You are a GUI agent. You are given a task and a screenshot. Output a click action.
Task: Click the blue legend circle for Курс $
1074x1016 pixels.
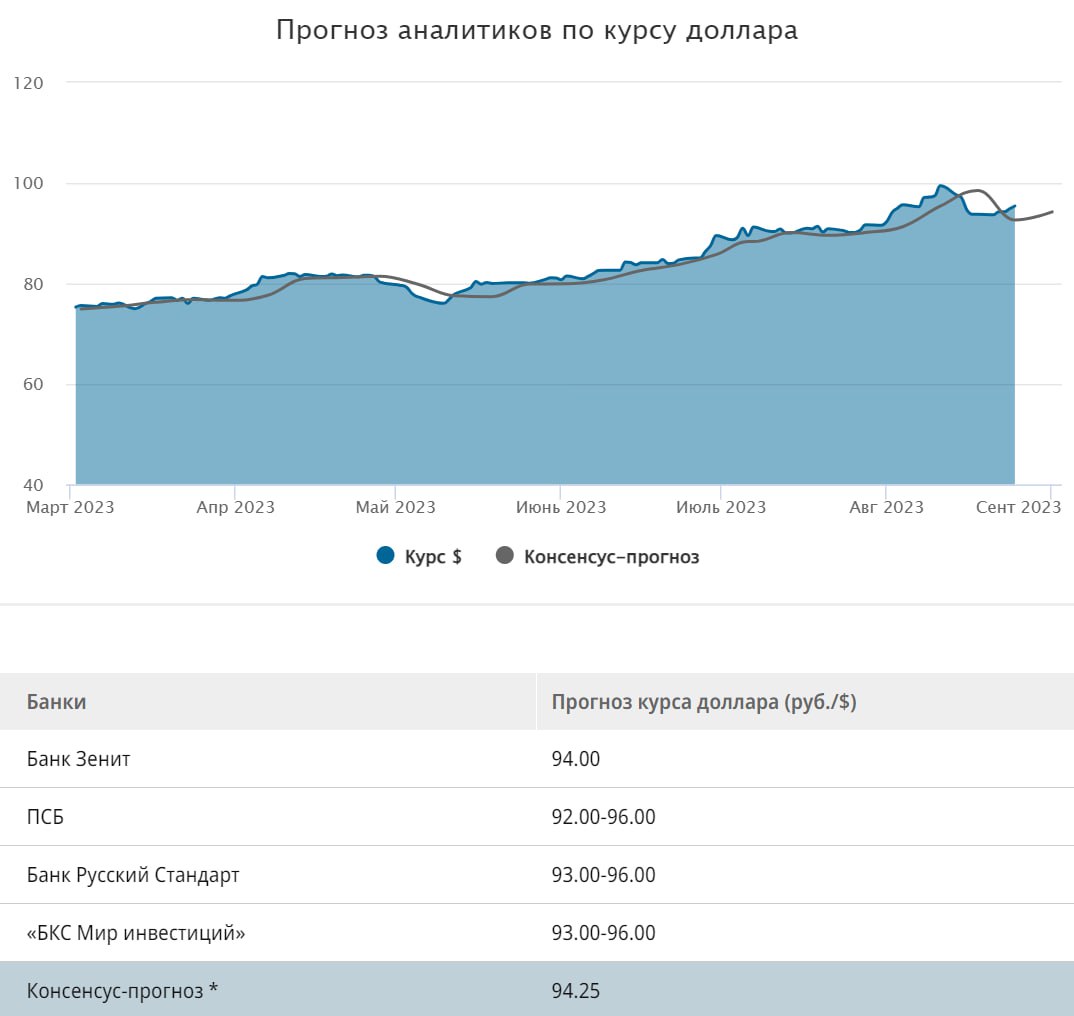pos(386,556)
